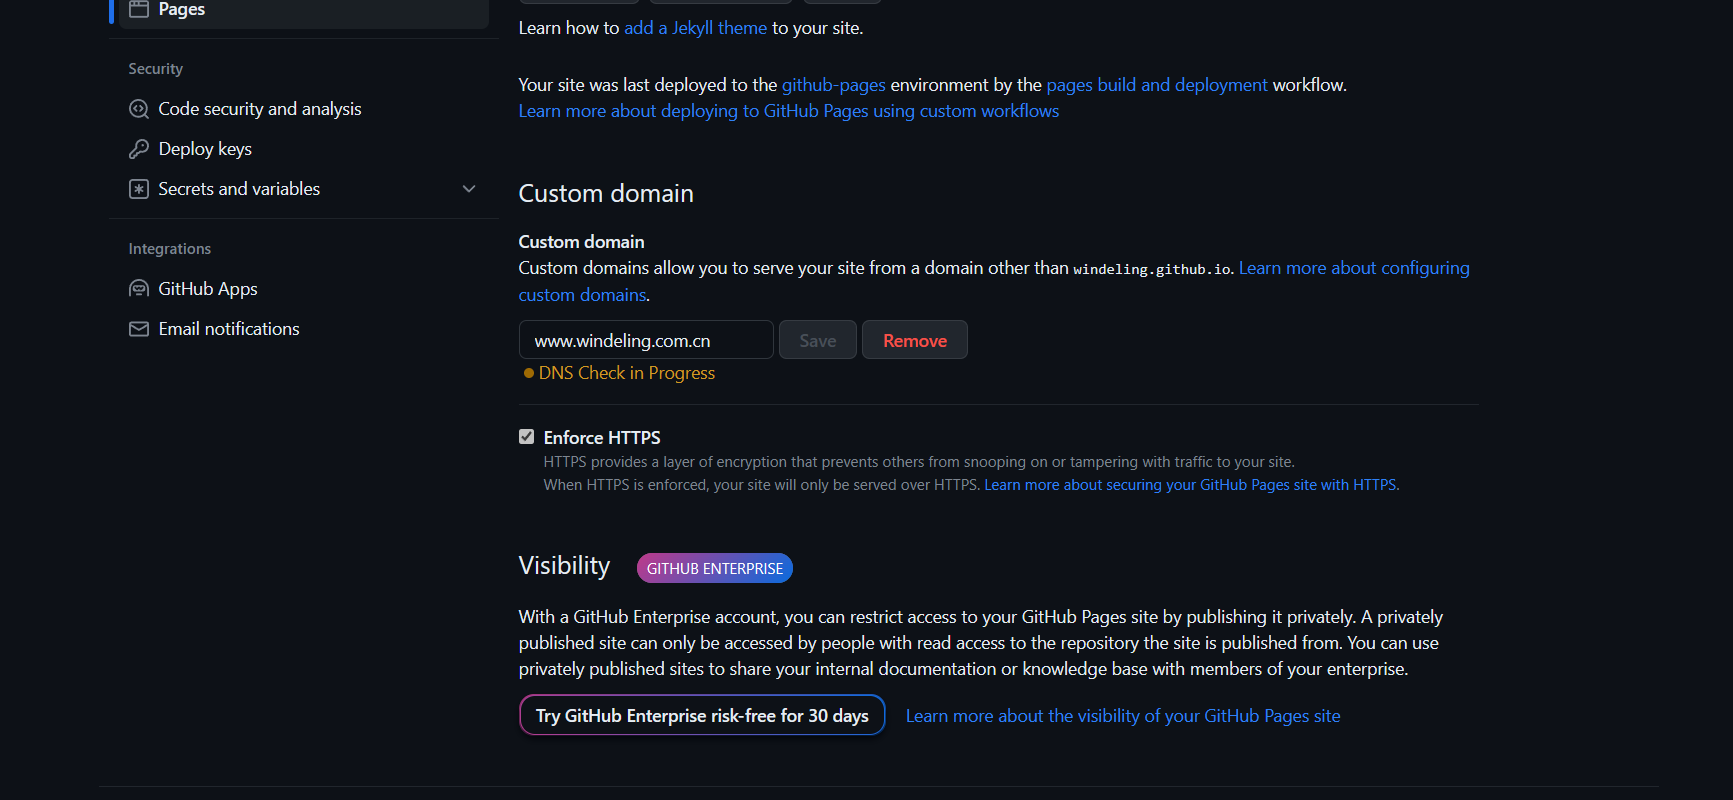The height and width of the screenshot is (800, 1733).
Task: Open 'Learn more about configuring custom domains' link
Action: point(1354,268)
